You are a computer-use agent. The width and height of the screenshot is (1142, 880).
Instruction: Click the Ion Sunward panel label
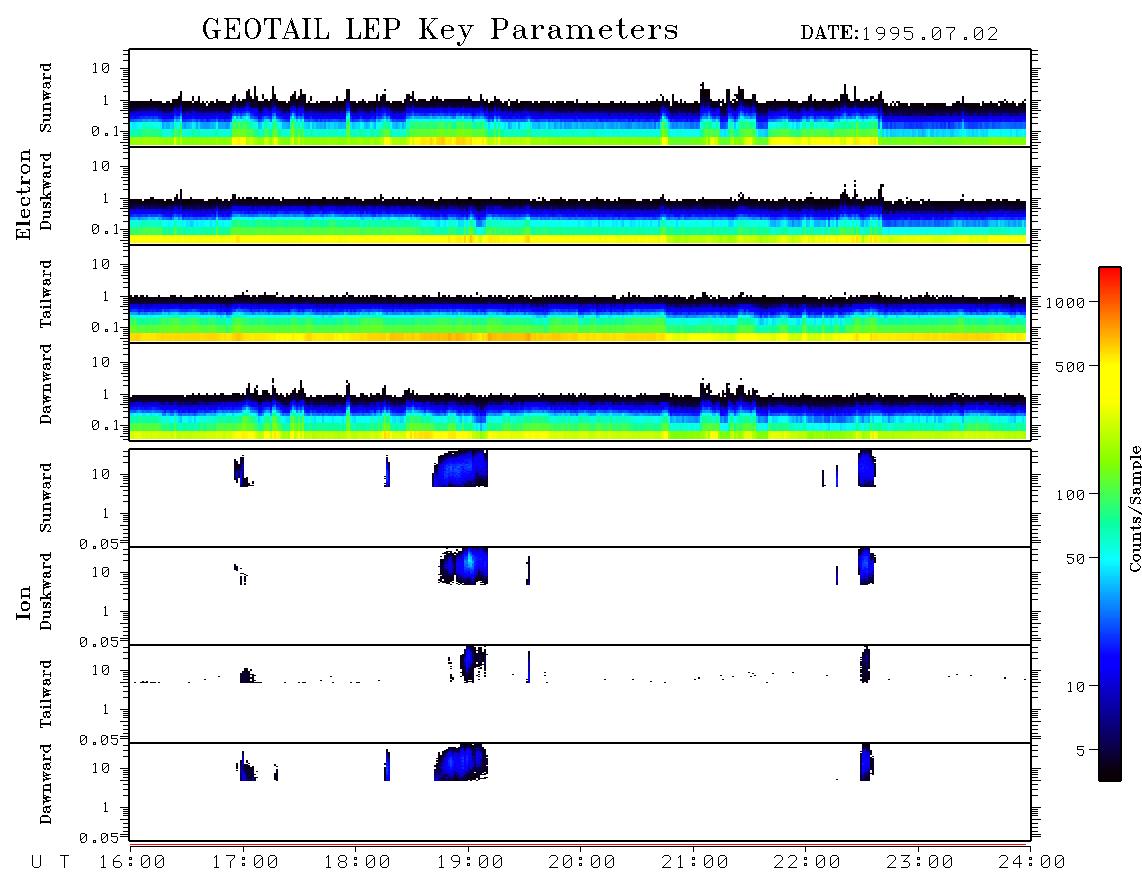pos(46,498)
